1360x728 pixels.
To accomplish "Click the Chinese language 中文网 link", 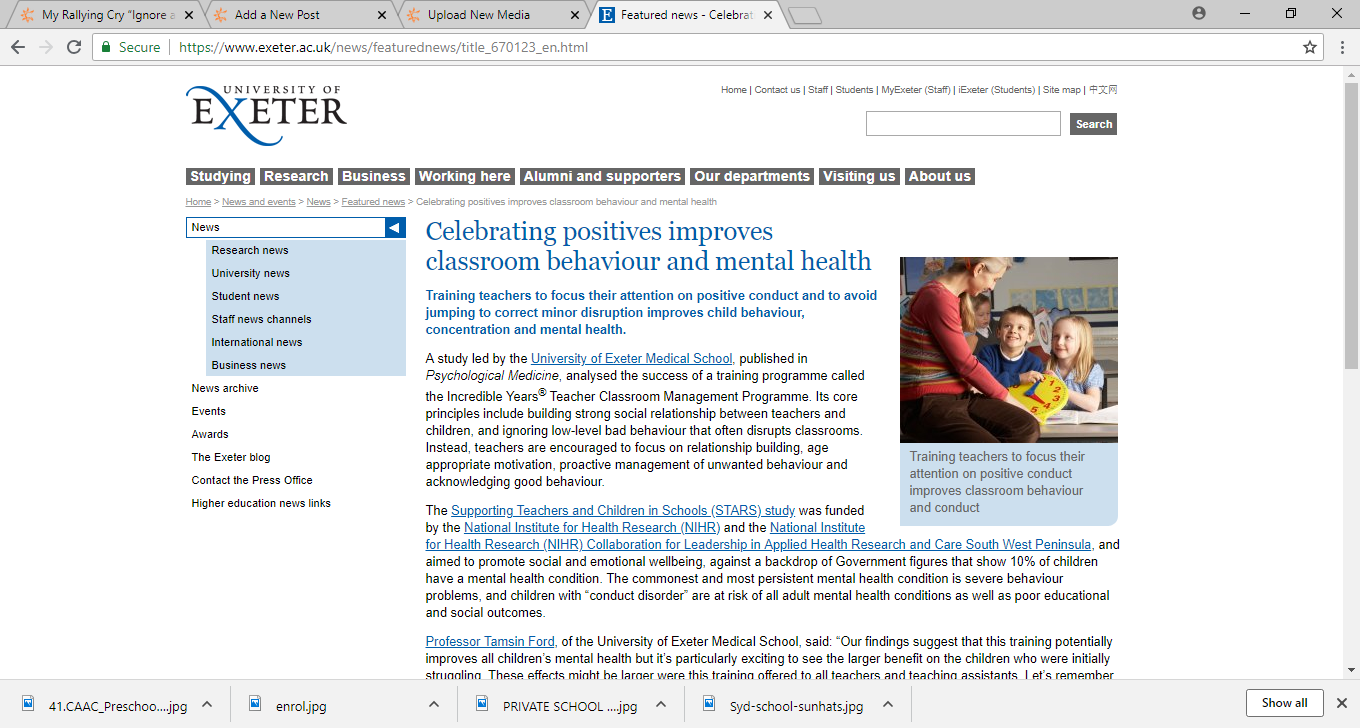I will tap(1103, 90).
